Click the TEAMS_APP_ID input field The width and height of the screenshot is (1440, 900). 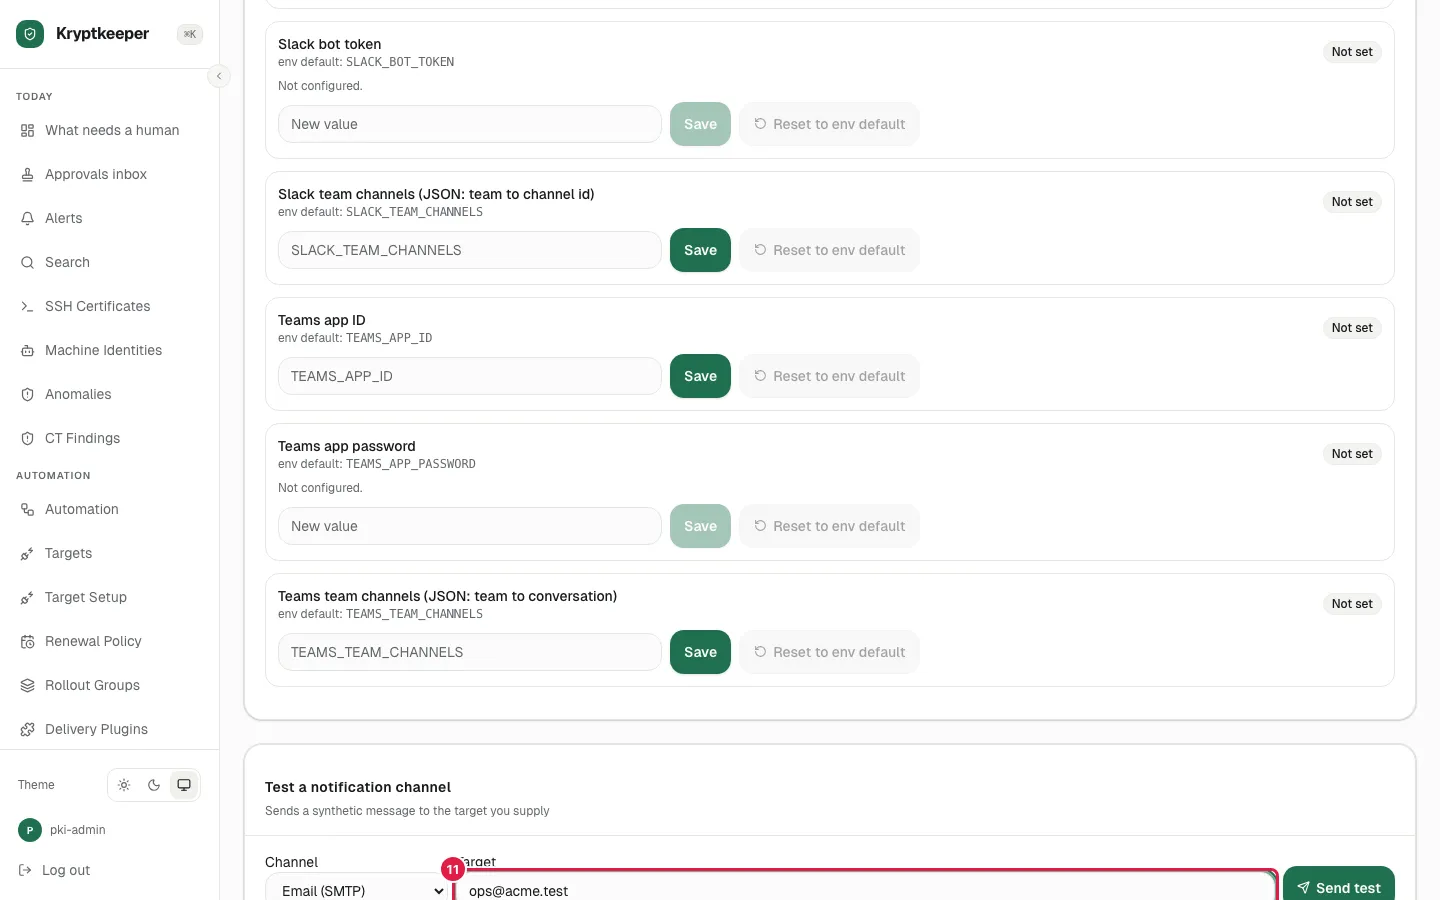(x=470, y=377)
